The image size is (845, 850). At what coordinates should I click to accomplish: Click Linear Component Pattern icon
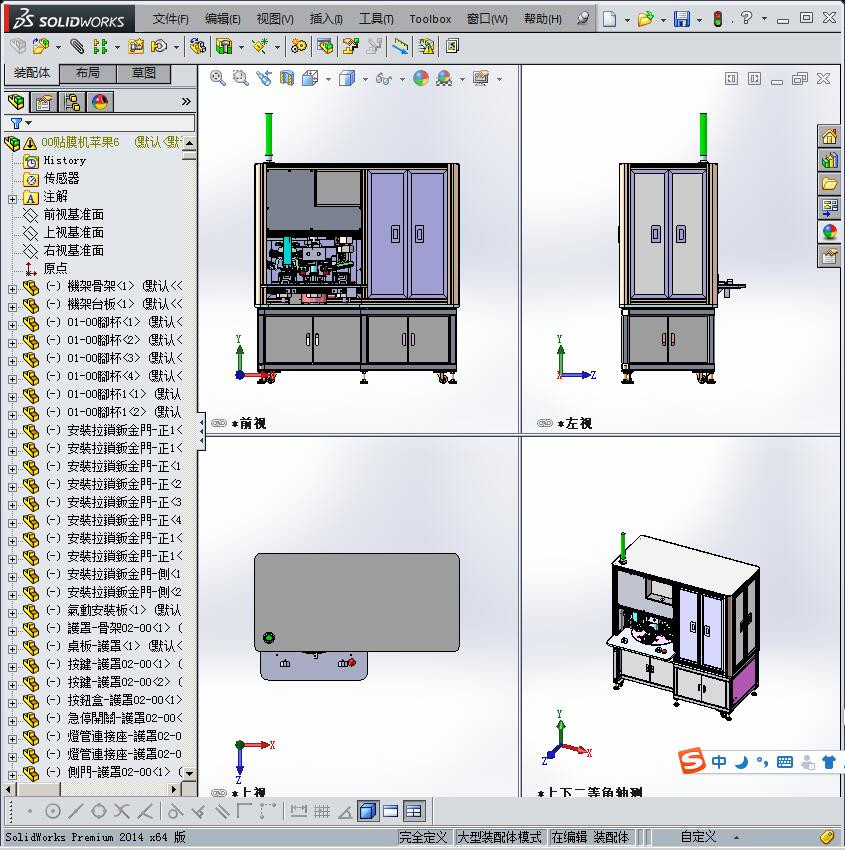[x=100, y=47]
